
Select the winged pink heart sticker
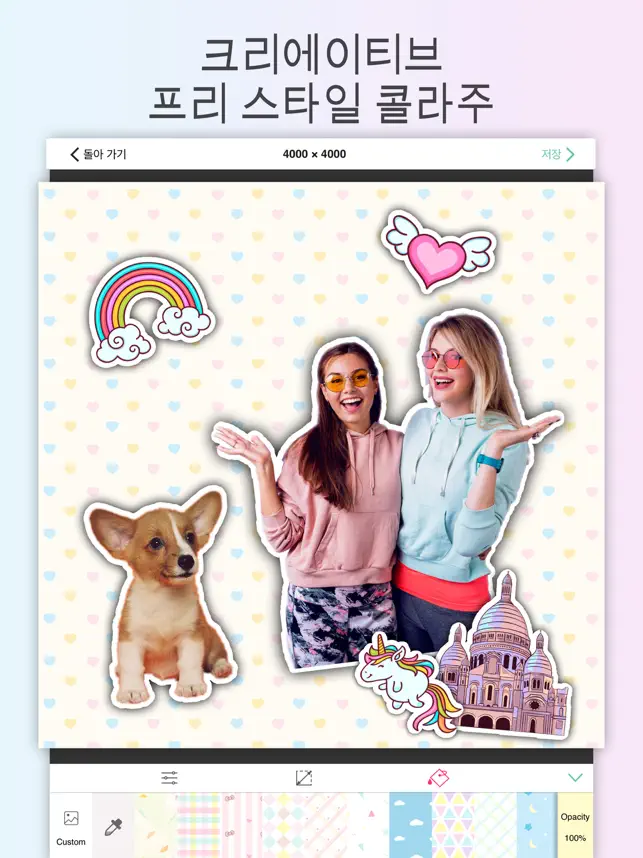tap(439, 250)
